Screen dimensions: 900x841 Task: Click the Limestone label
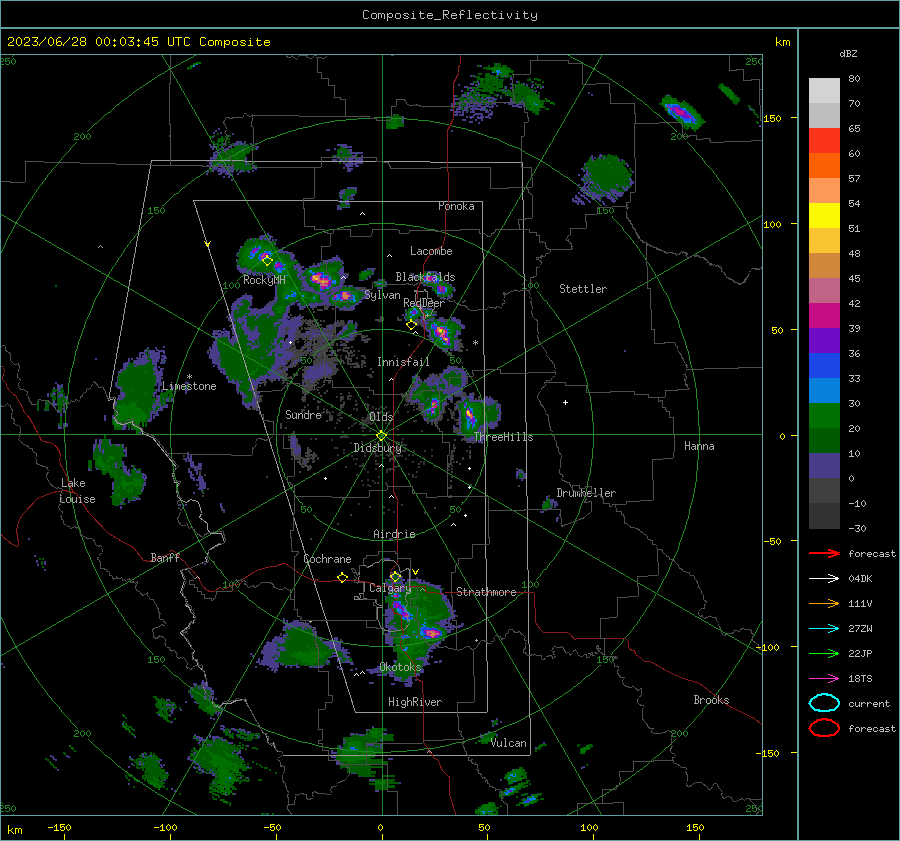click(x=189, y=386)
